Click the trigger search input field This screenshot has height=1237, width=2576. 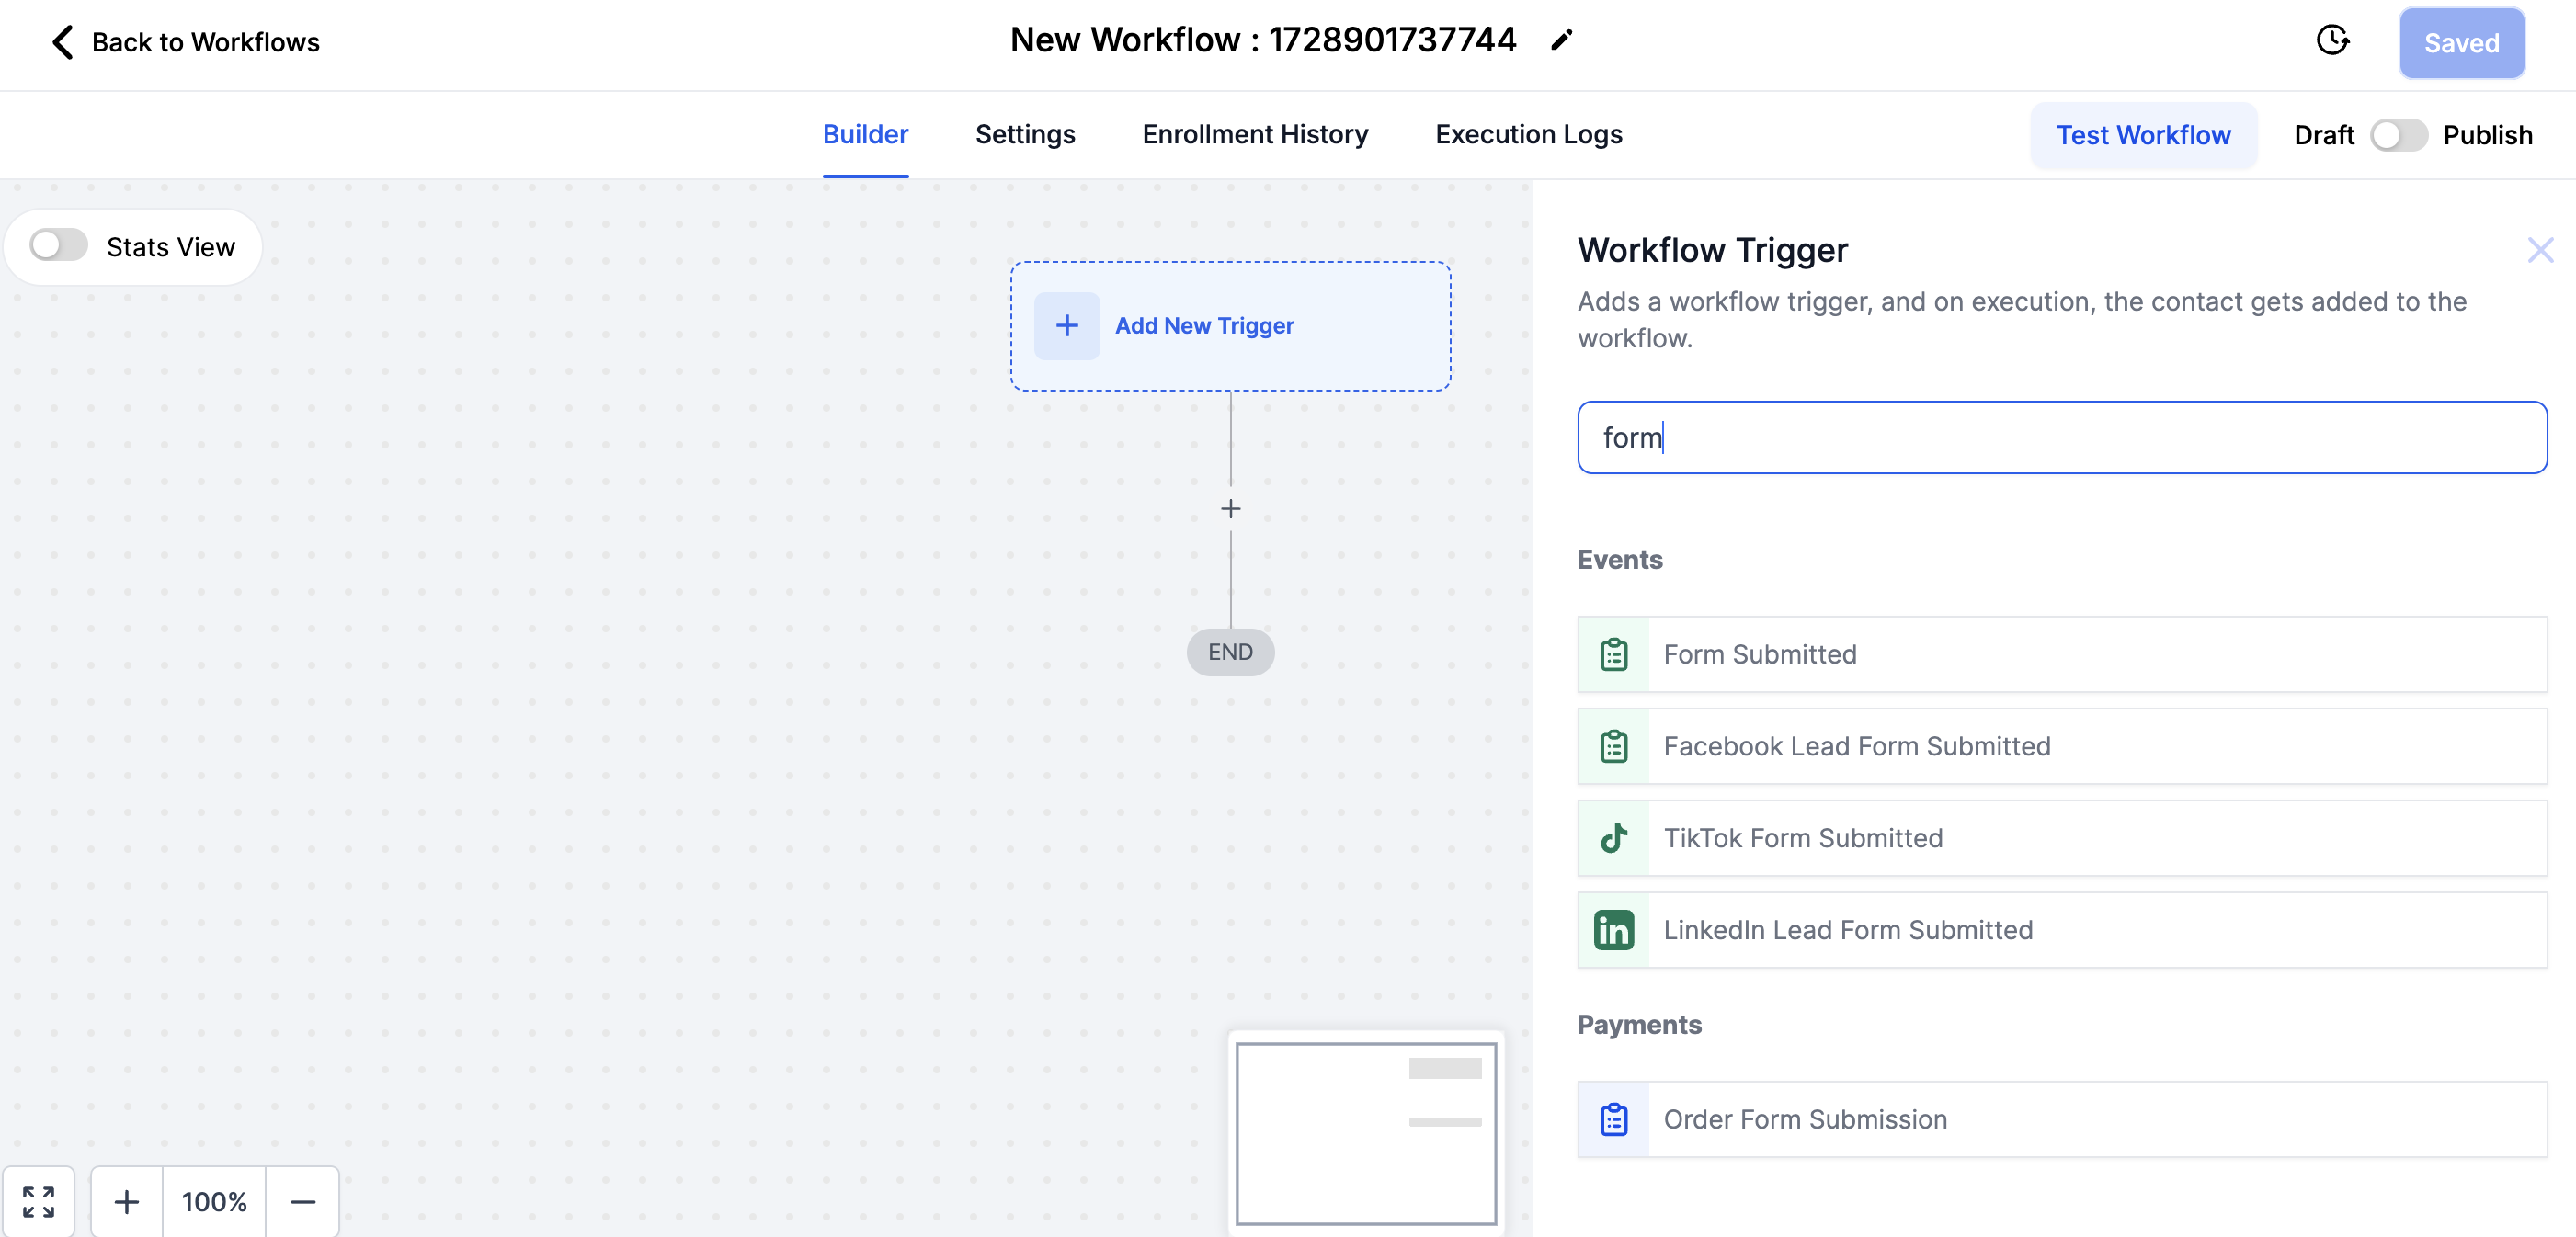(2061, 437)
